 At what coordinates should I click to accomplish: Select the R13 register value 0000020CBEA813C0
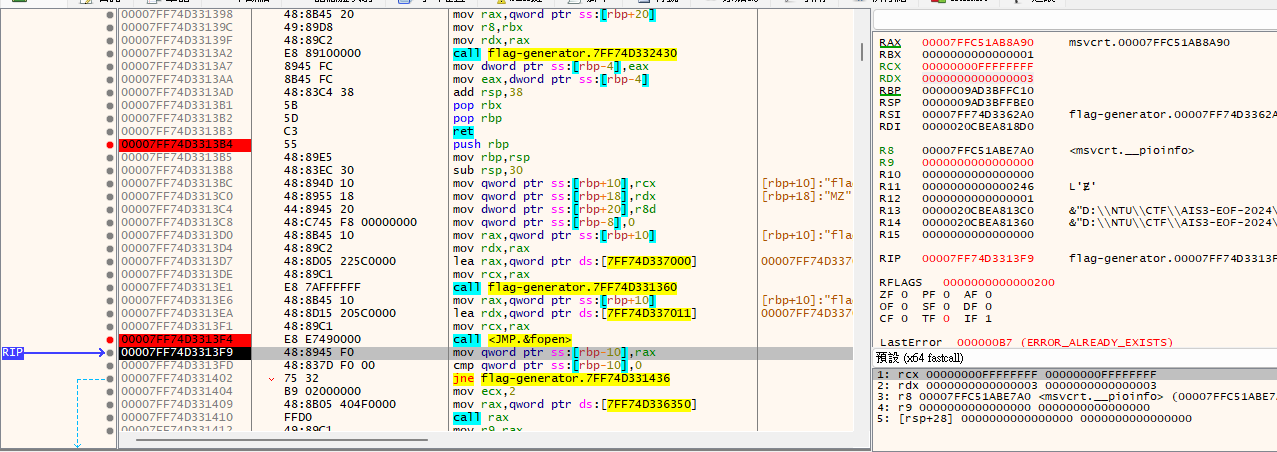click(x=978, y=210)
